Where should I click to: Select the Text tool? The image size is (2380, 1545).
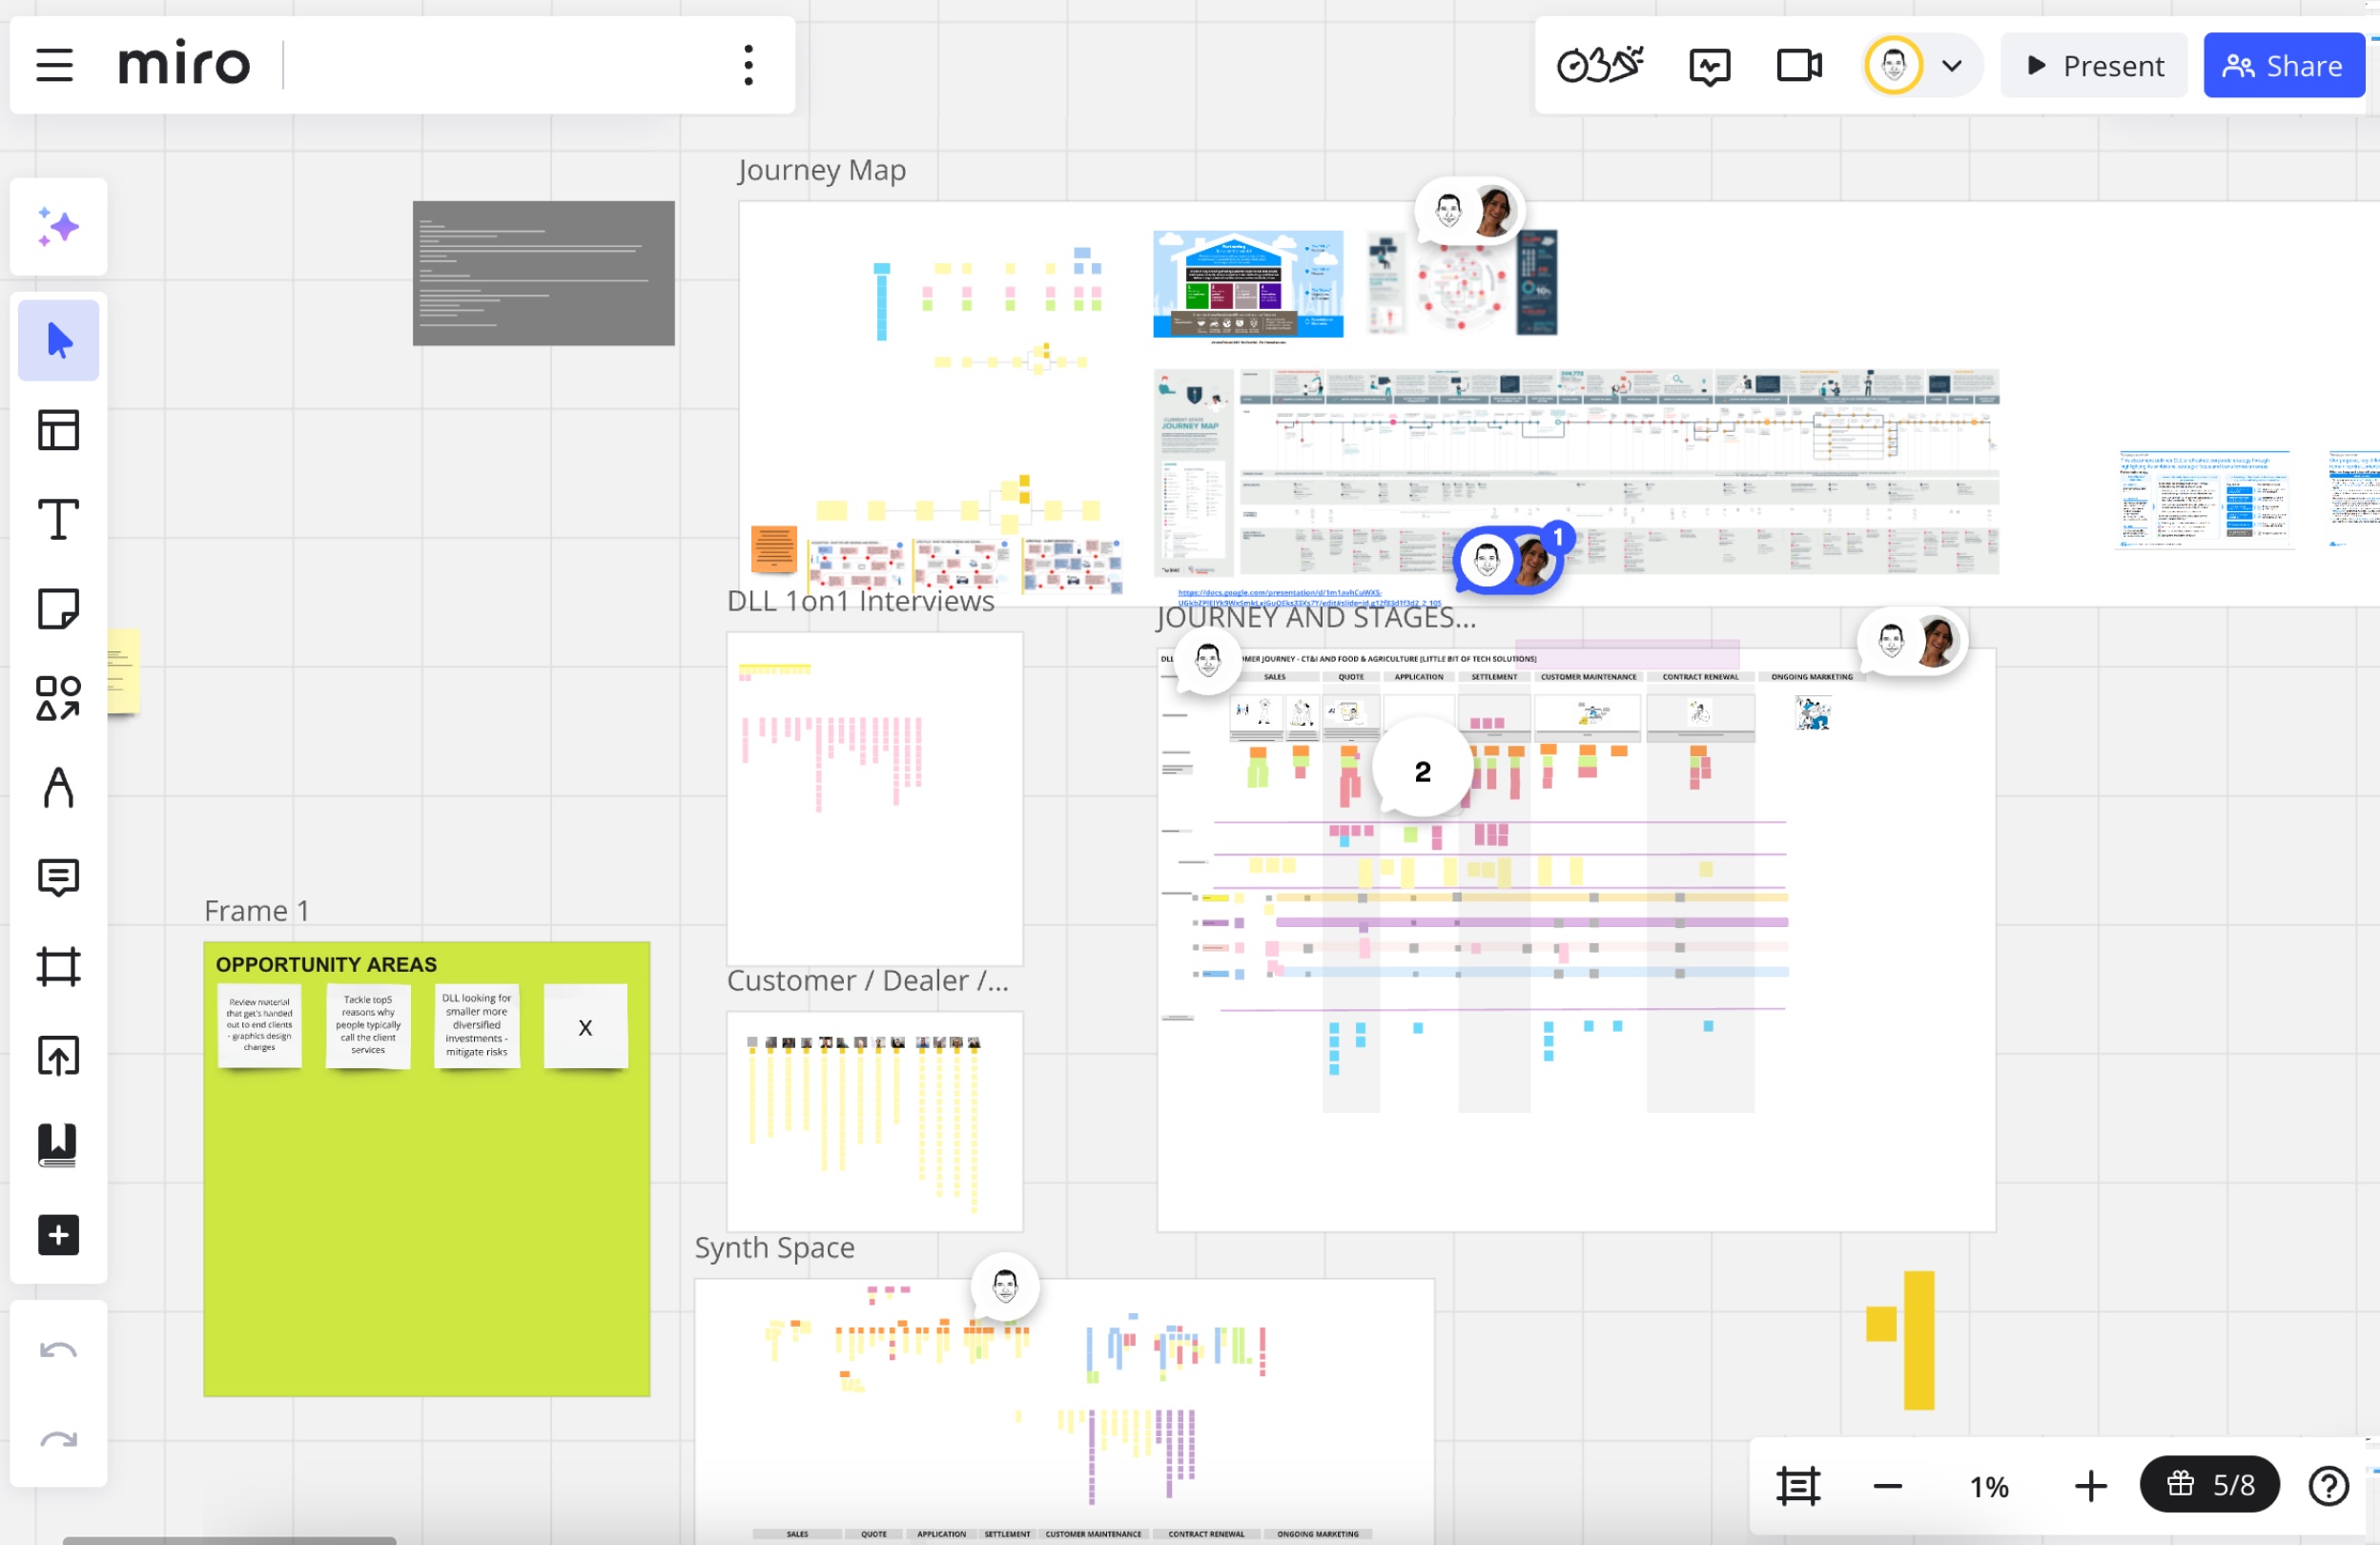point(57,519)
